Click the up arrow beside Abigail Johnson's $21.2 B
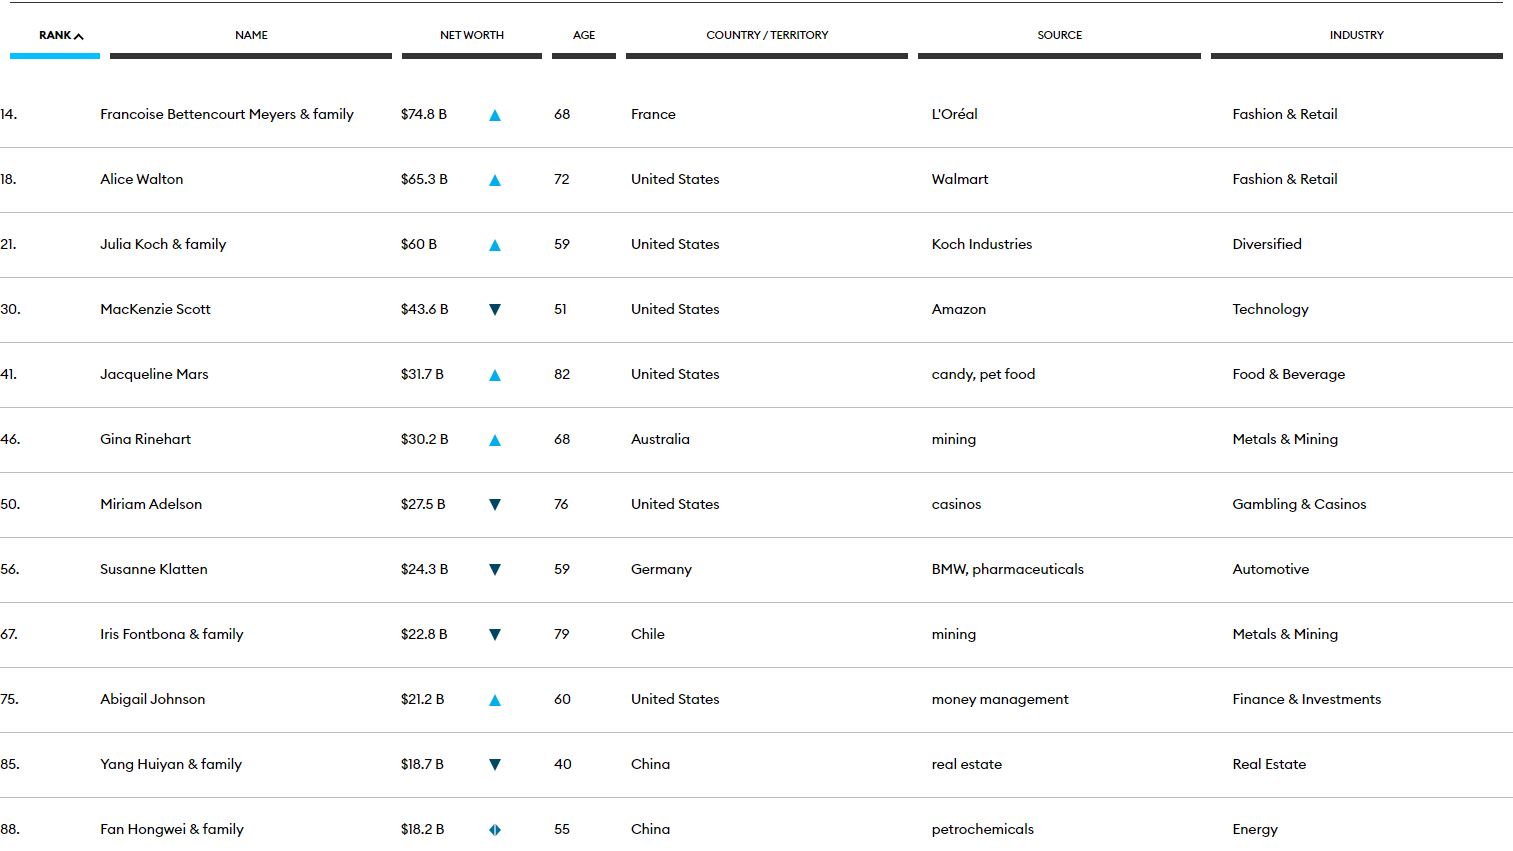The image size is (1513, 851). click(494, 700)
